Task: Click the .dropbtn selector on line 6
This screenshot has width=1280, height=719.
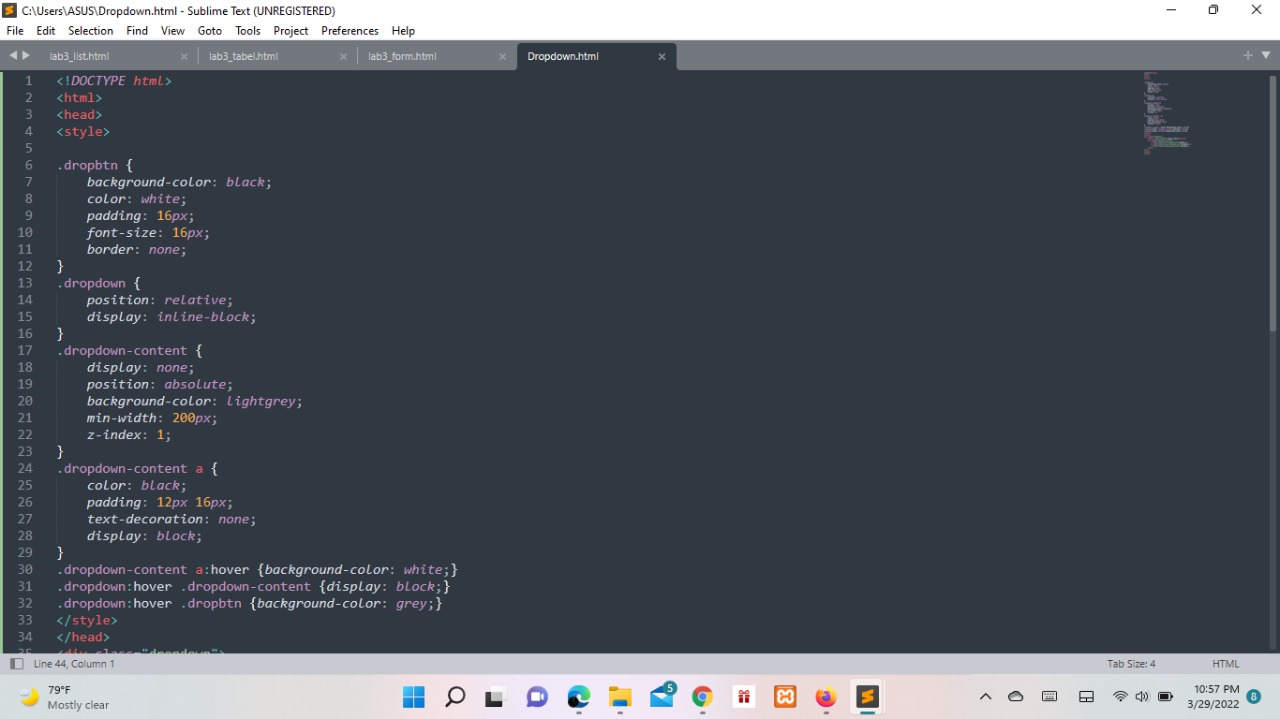Action: pos(87,165)
